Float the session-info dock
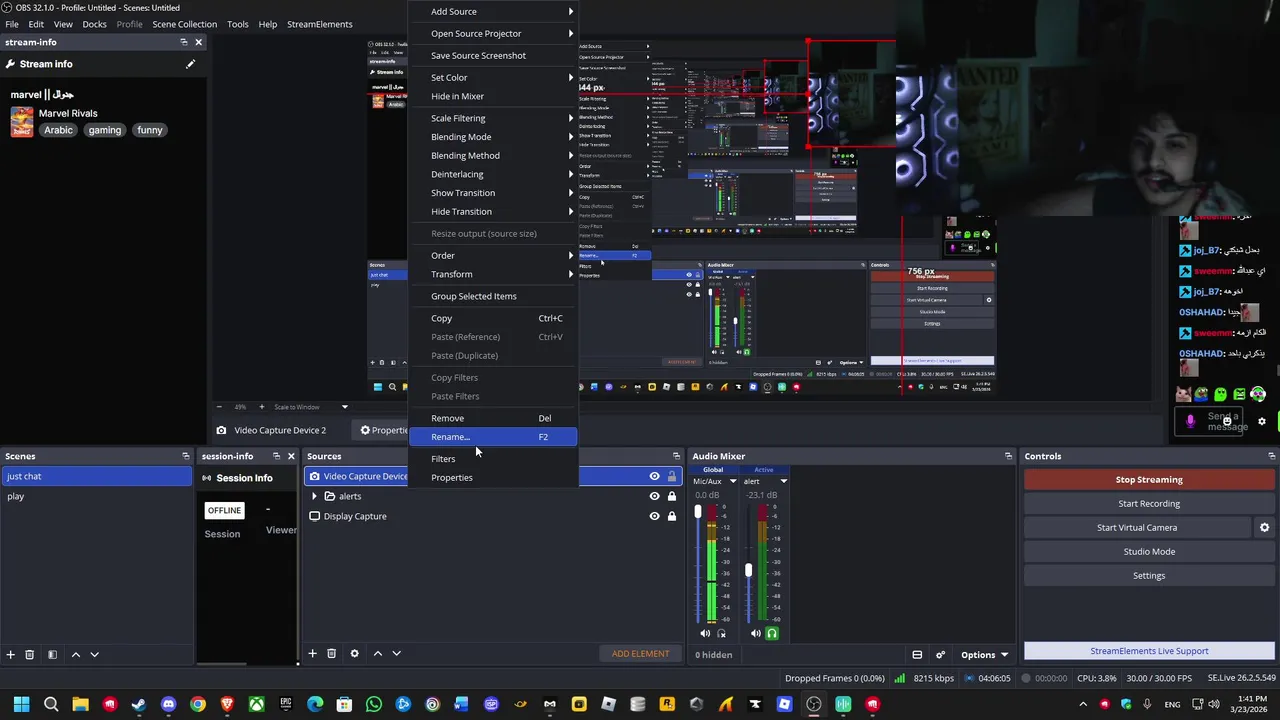The height and width of the screenshot is (720, 1280). [x=276, y=456]
